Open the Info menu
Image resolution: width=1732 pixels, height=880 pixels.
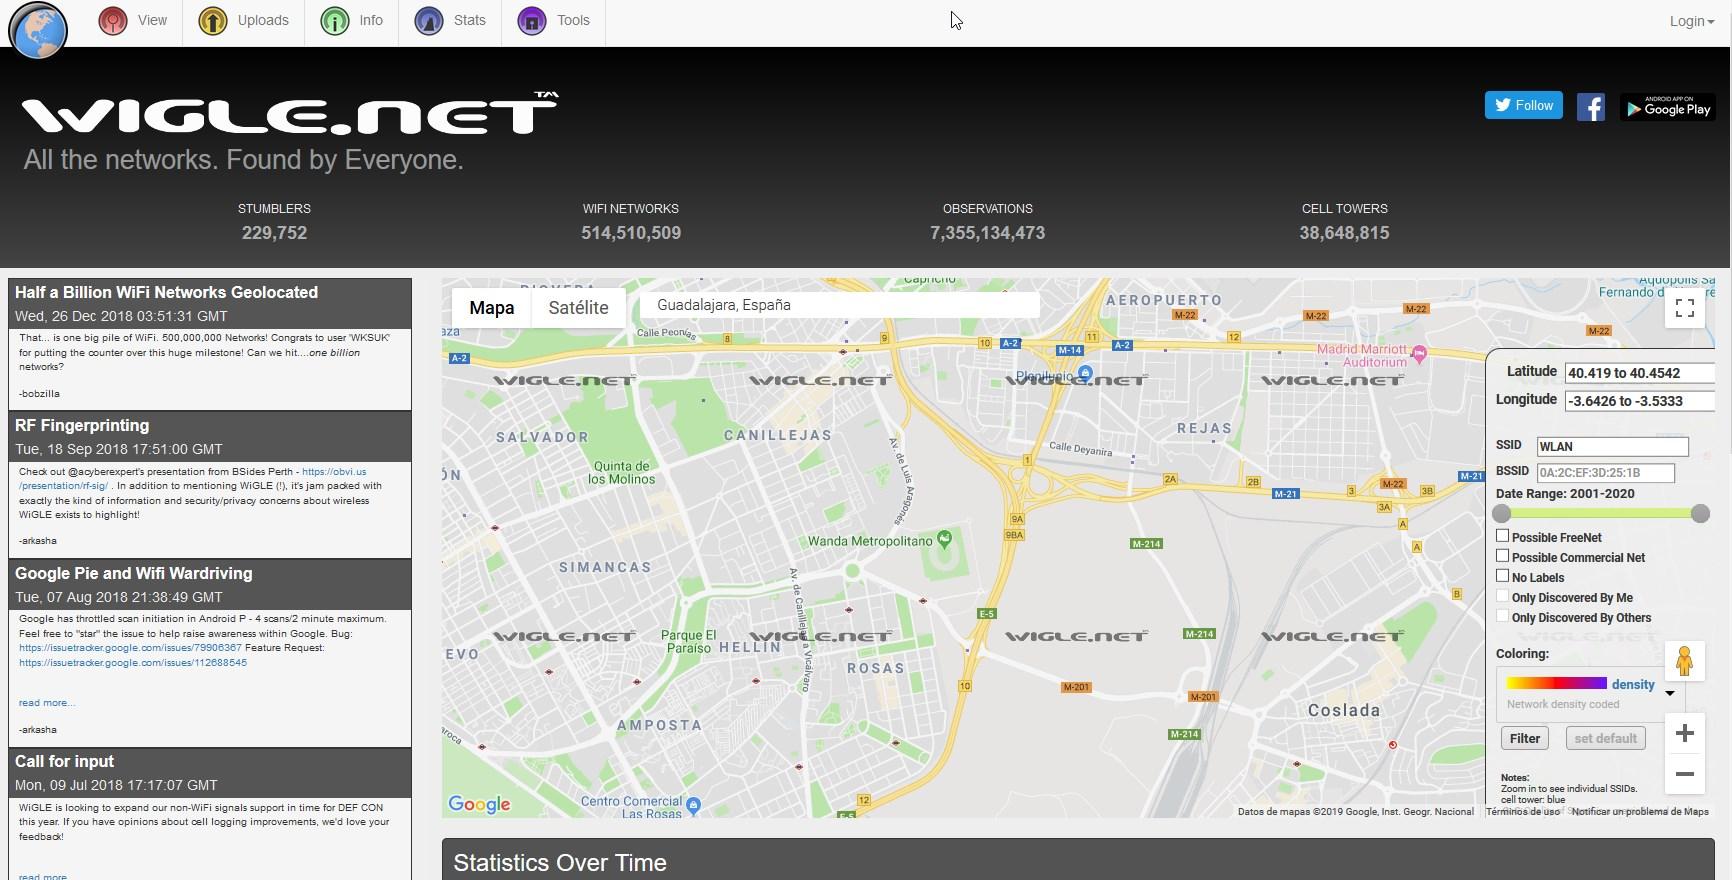[x=351, y=21]
